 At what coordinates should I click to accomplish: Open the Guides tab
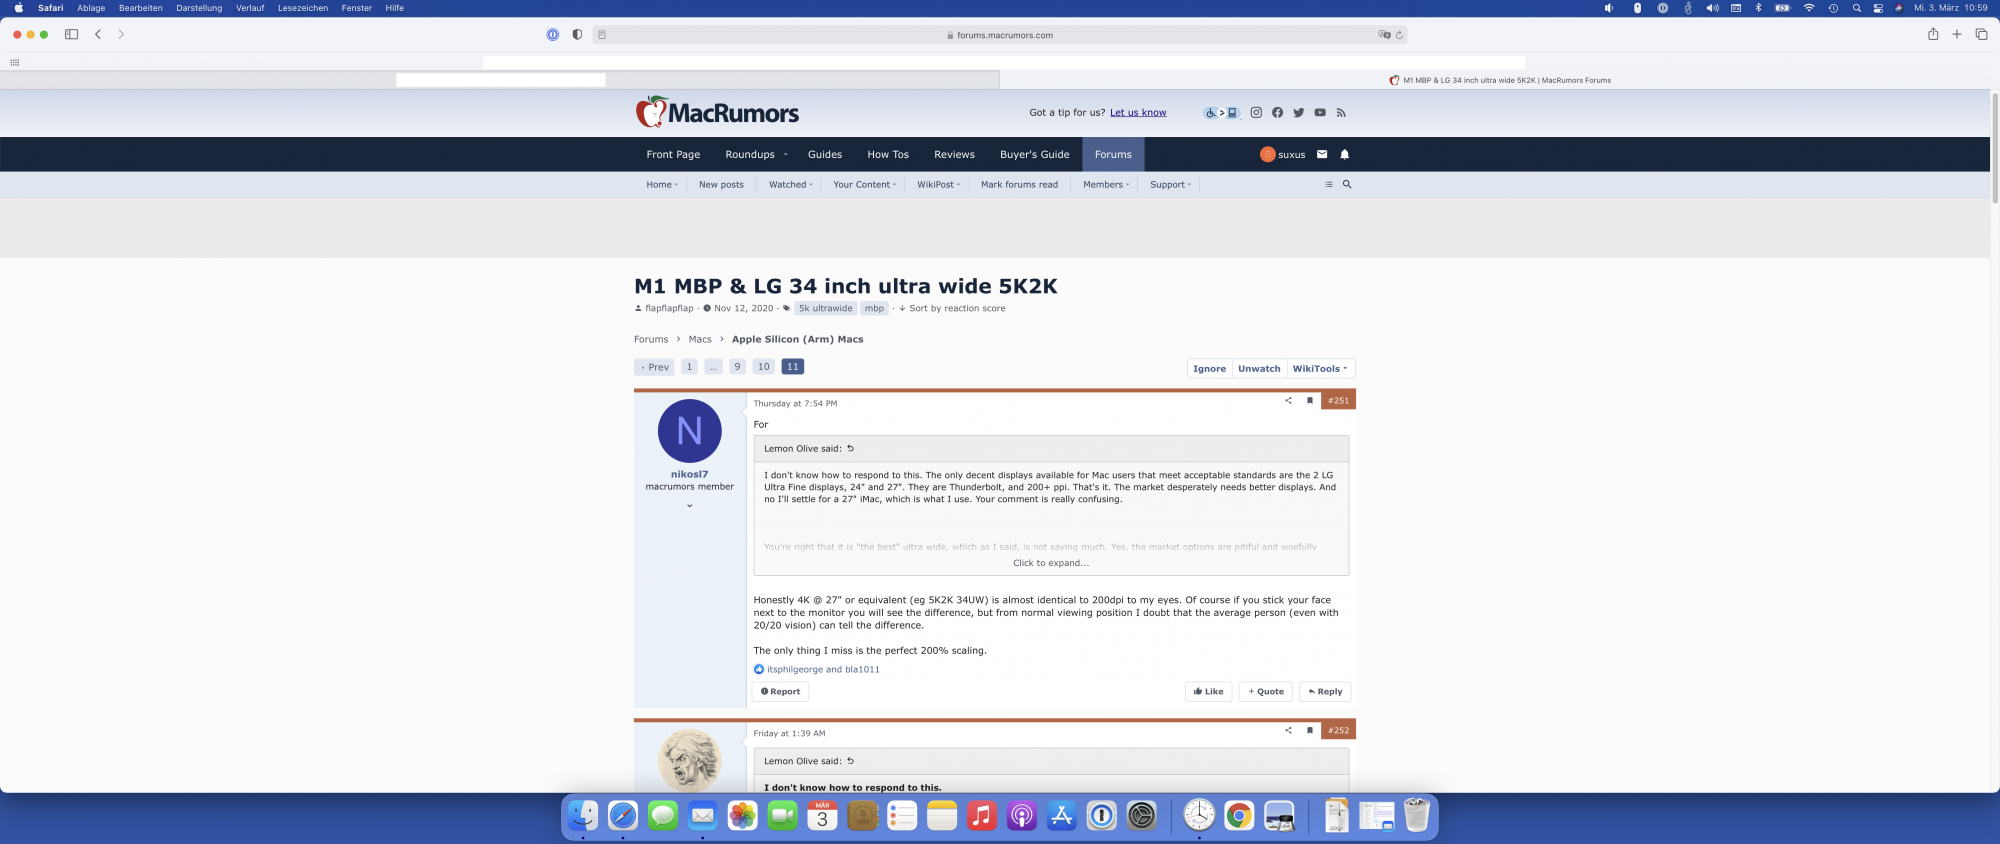click(x=825, y=155)
